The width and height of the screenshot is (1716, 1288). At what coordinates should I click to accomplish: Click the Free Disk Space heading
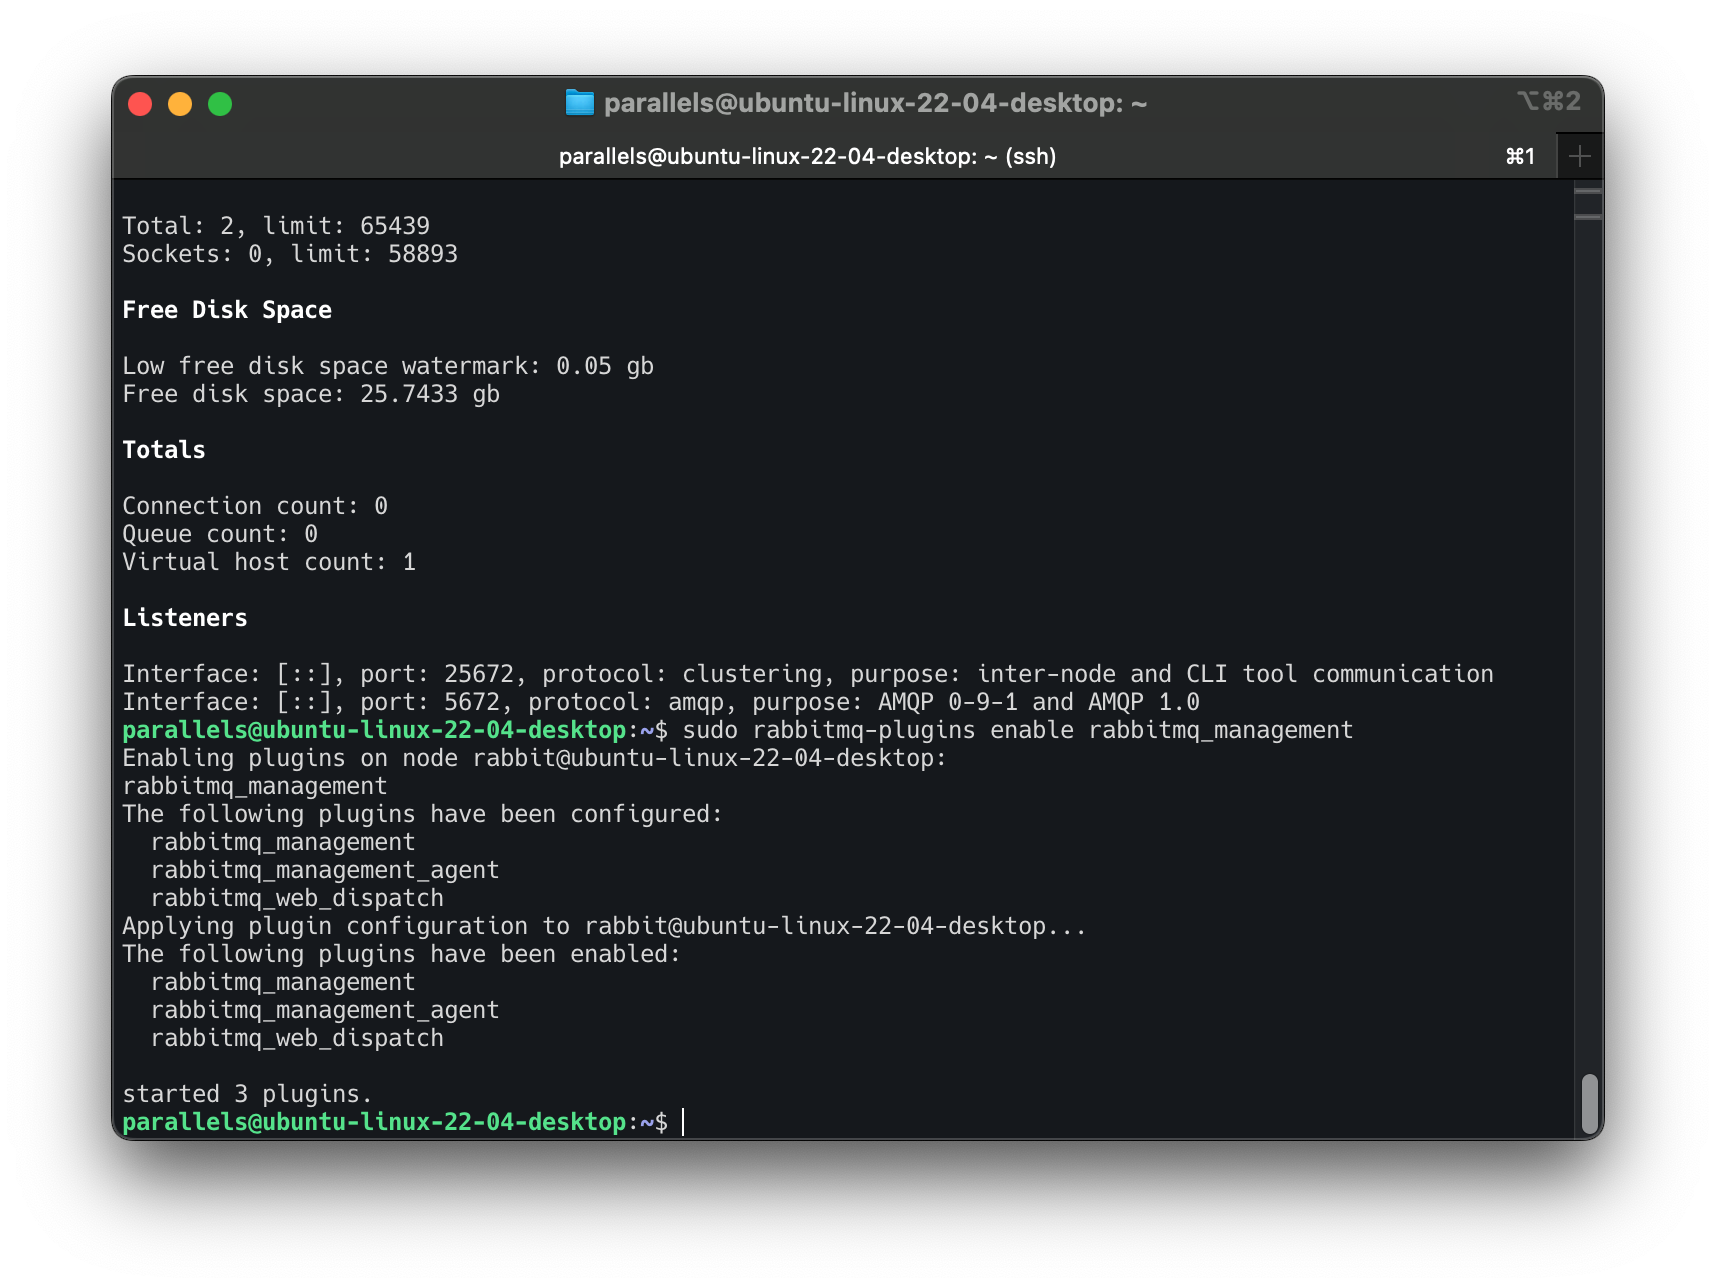[x=227, y=309]
